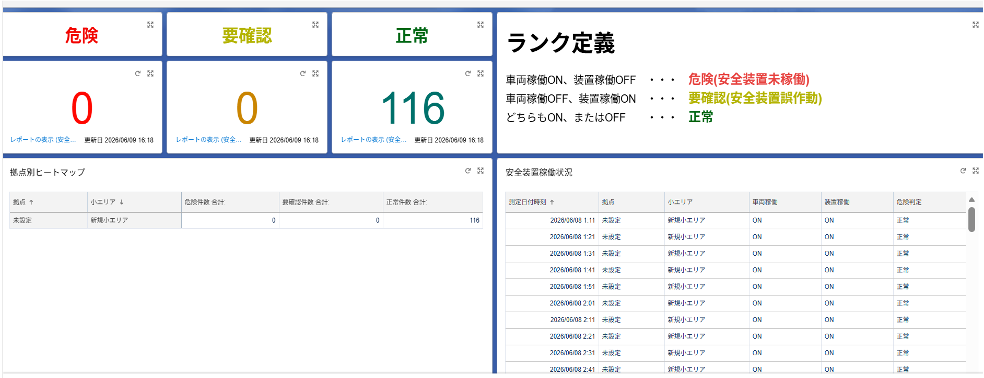
Task: Sort heatmap by 拠点 column header
Action: coord(48,202)
